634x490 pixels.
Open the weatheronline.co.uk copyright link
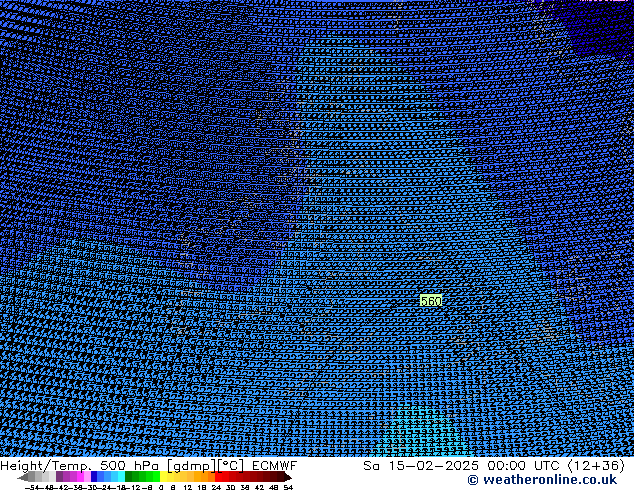[542, 480]
